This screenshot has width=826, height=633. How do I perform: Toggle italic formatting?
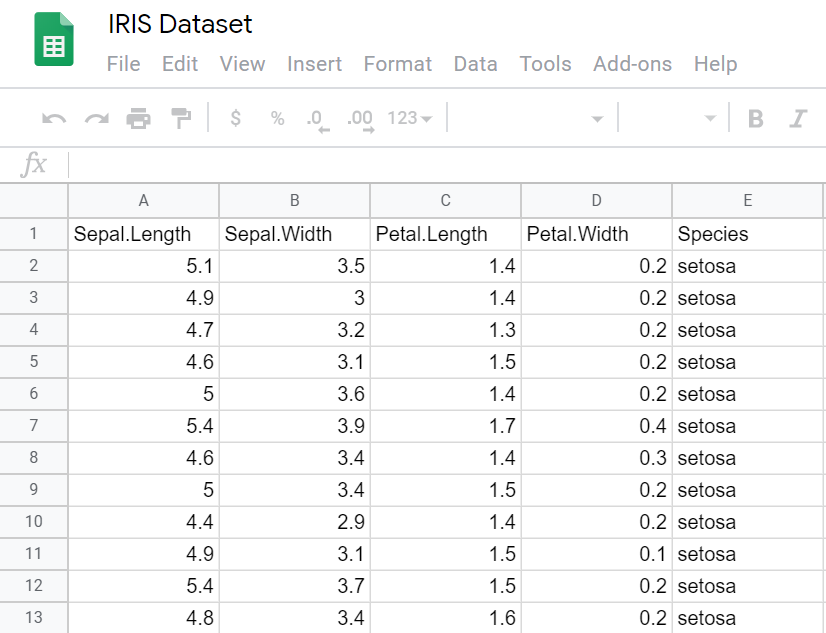798,118
